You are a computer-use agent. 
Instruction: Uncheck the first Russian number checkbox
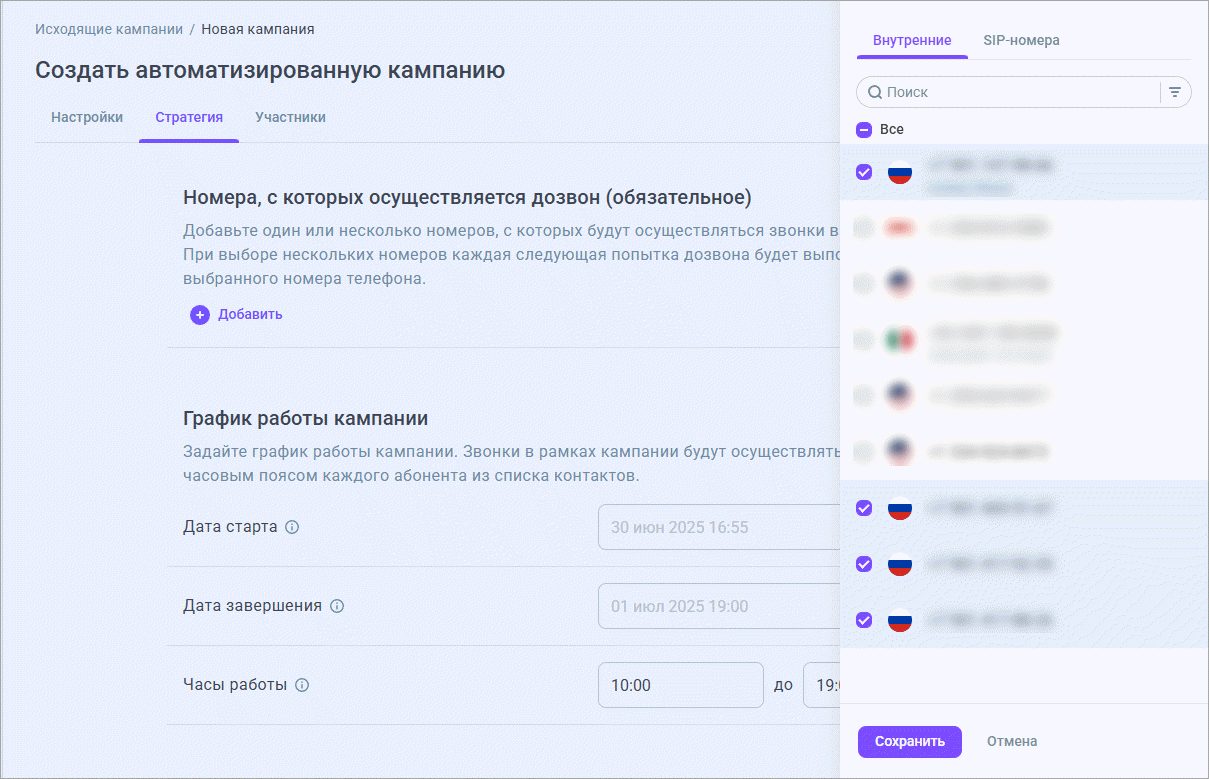(x=865, y=172)
